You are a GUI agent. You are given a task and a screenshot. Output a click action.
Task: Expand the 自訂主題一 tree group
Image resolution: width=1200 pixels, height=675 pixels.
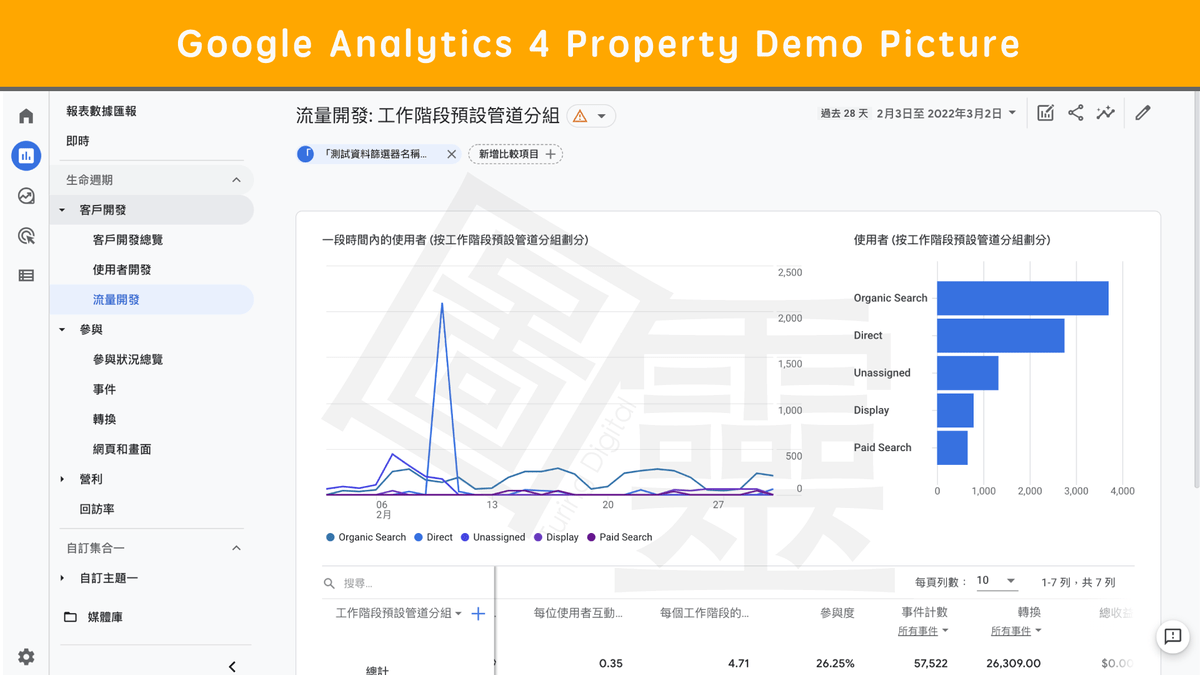(x=62, y=578)
